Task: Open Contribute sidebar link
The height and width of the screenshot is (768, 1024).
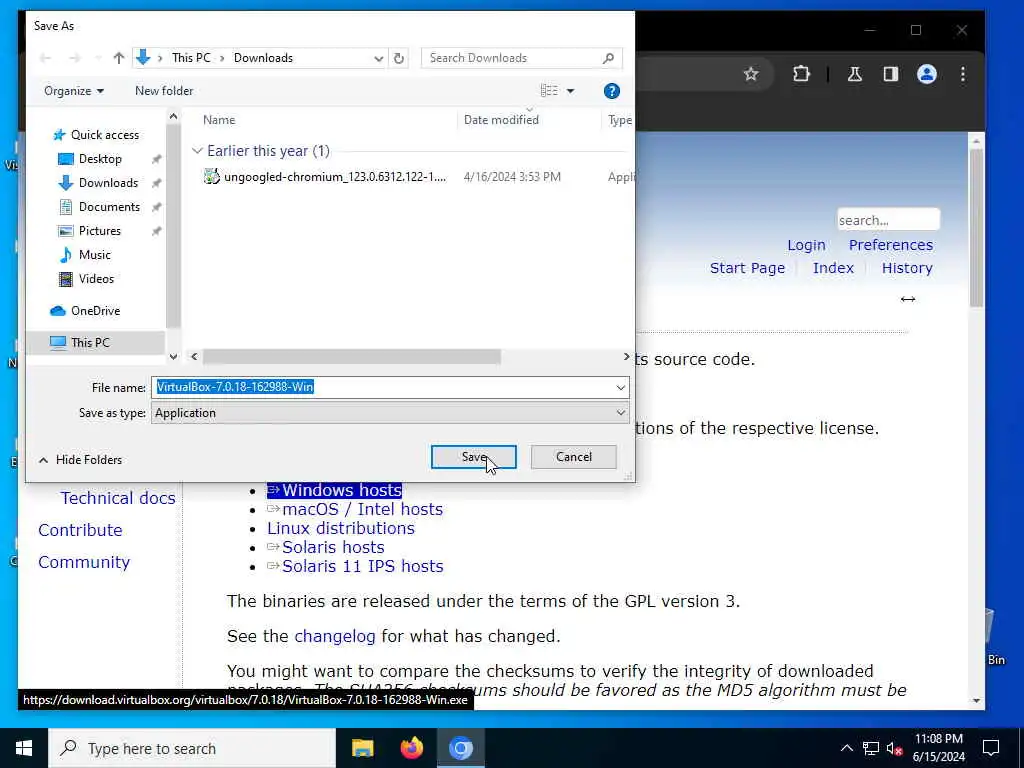Action: coord(80,530)
